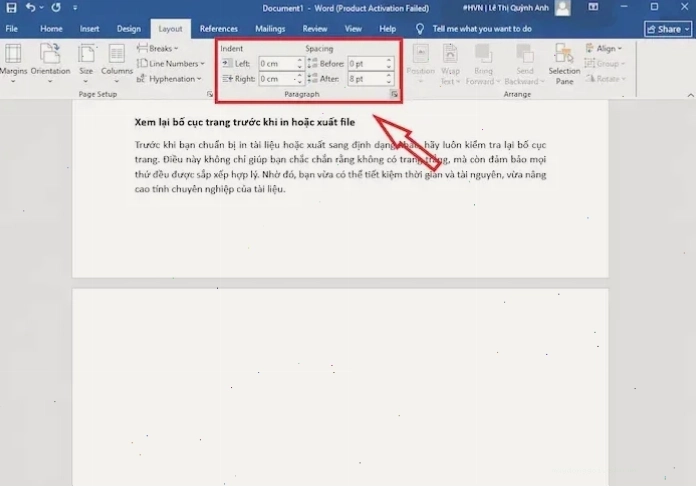Open the Size dropdown
Image resolution: width=696 pixels, height=487 pixels.
click(x=86, y=63)
